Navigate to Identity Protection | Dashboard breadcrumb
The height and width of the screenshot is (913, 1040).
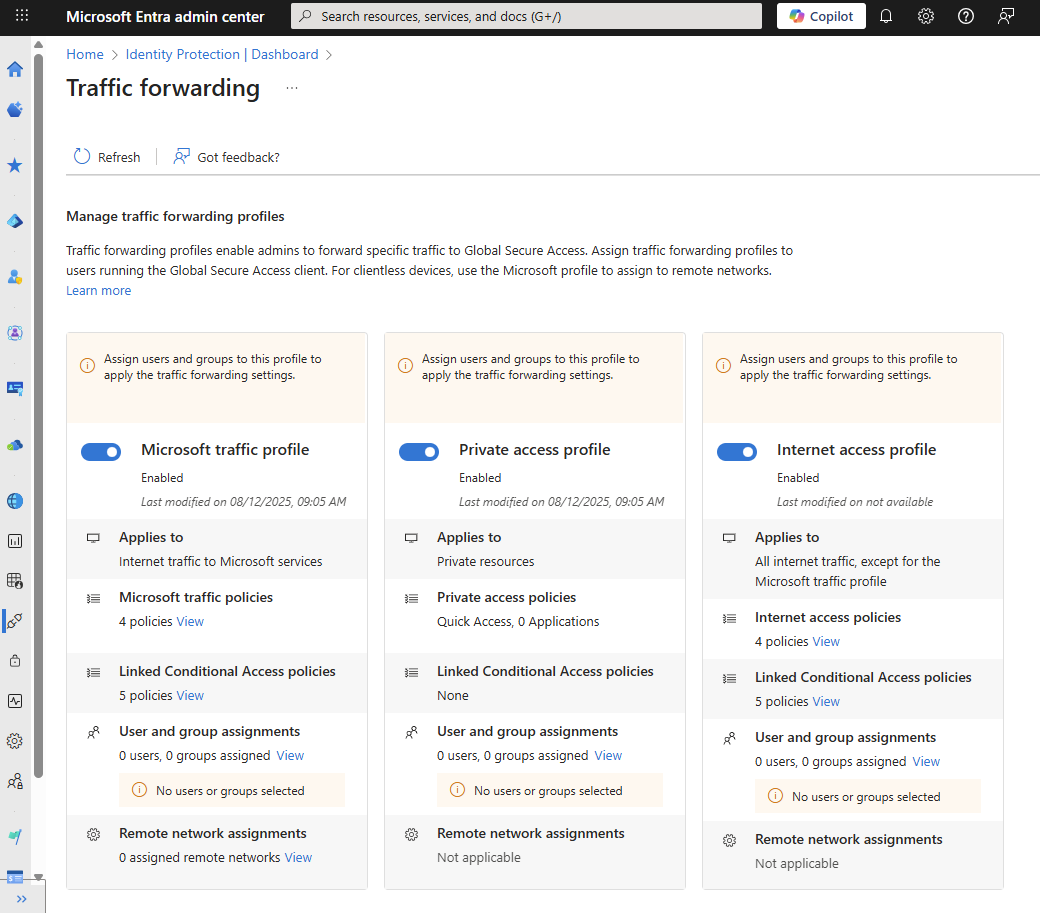(x=222, y=54)
